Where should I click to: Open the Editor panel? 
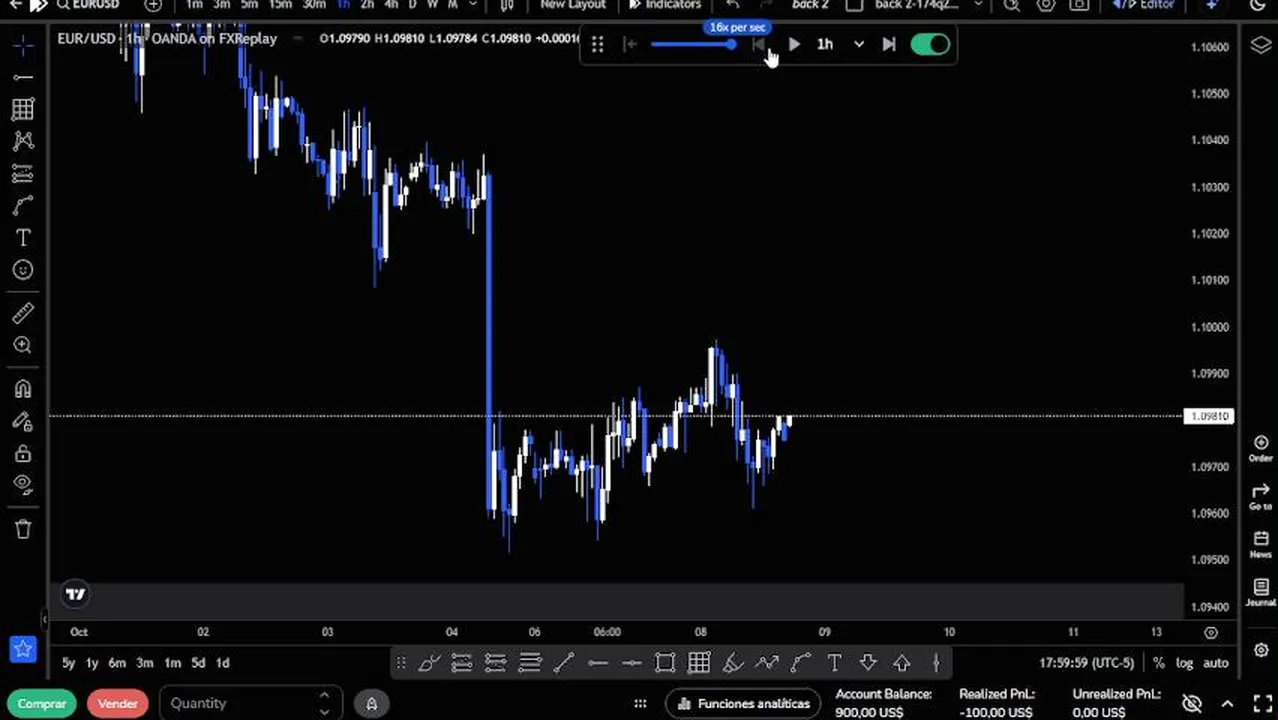pos(1143,5)
